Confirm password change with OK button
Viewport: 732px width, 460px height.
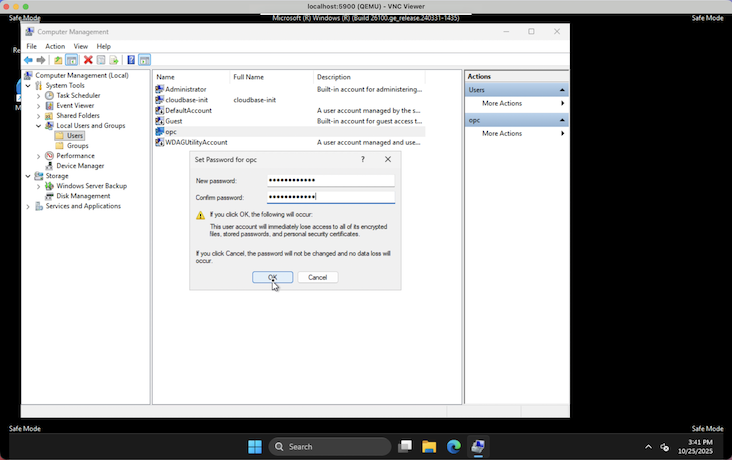272,277
